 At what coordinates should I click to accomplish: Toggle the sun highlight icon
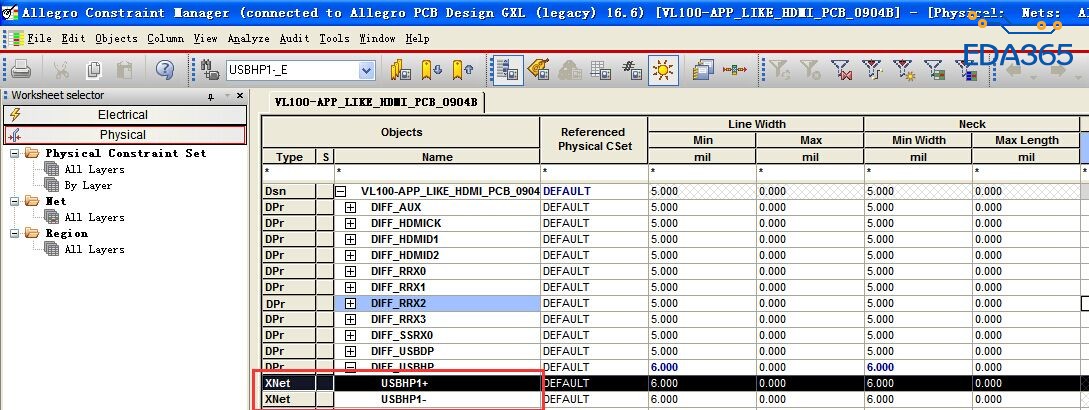pos(663,70)
